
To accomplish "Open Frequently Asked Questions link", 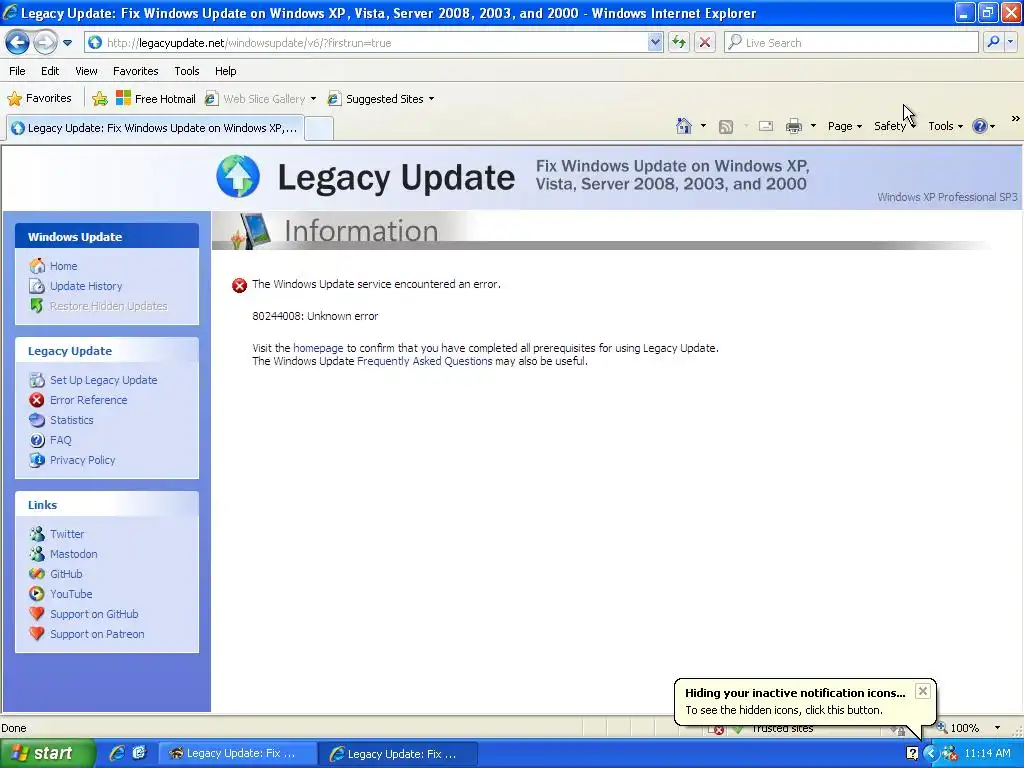I will pos(424,361).
